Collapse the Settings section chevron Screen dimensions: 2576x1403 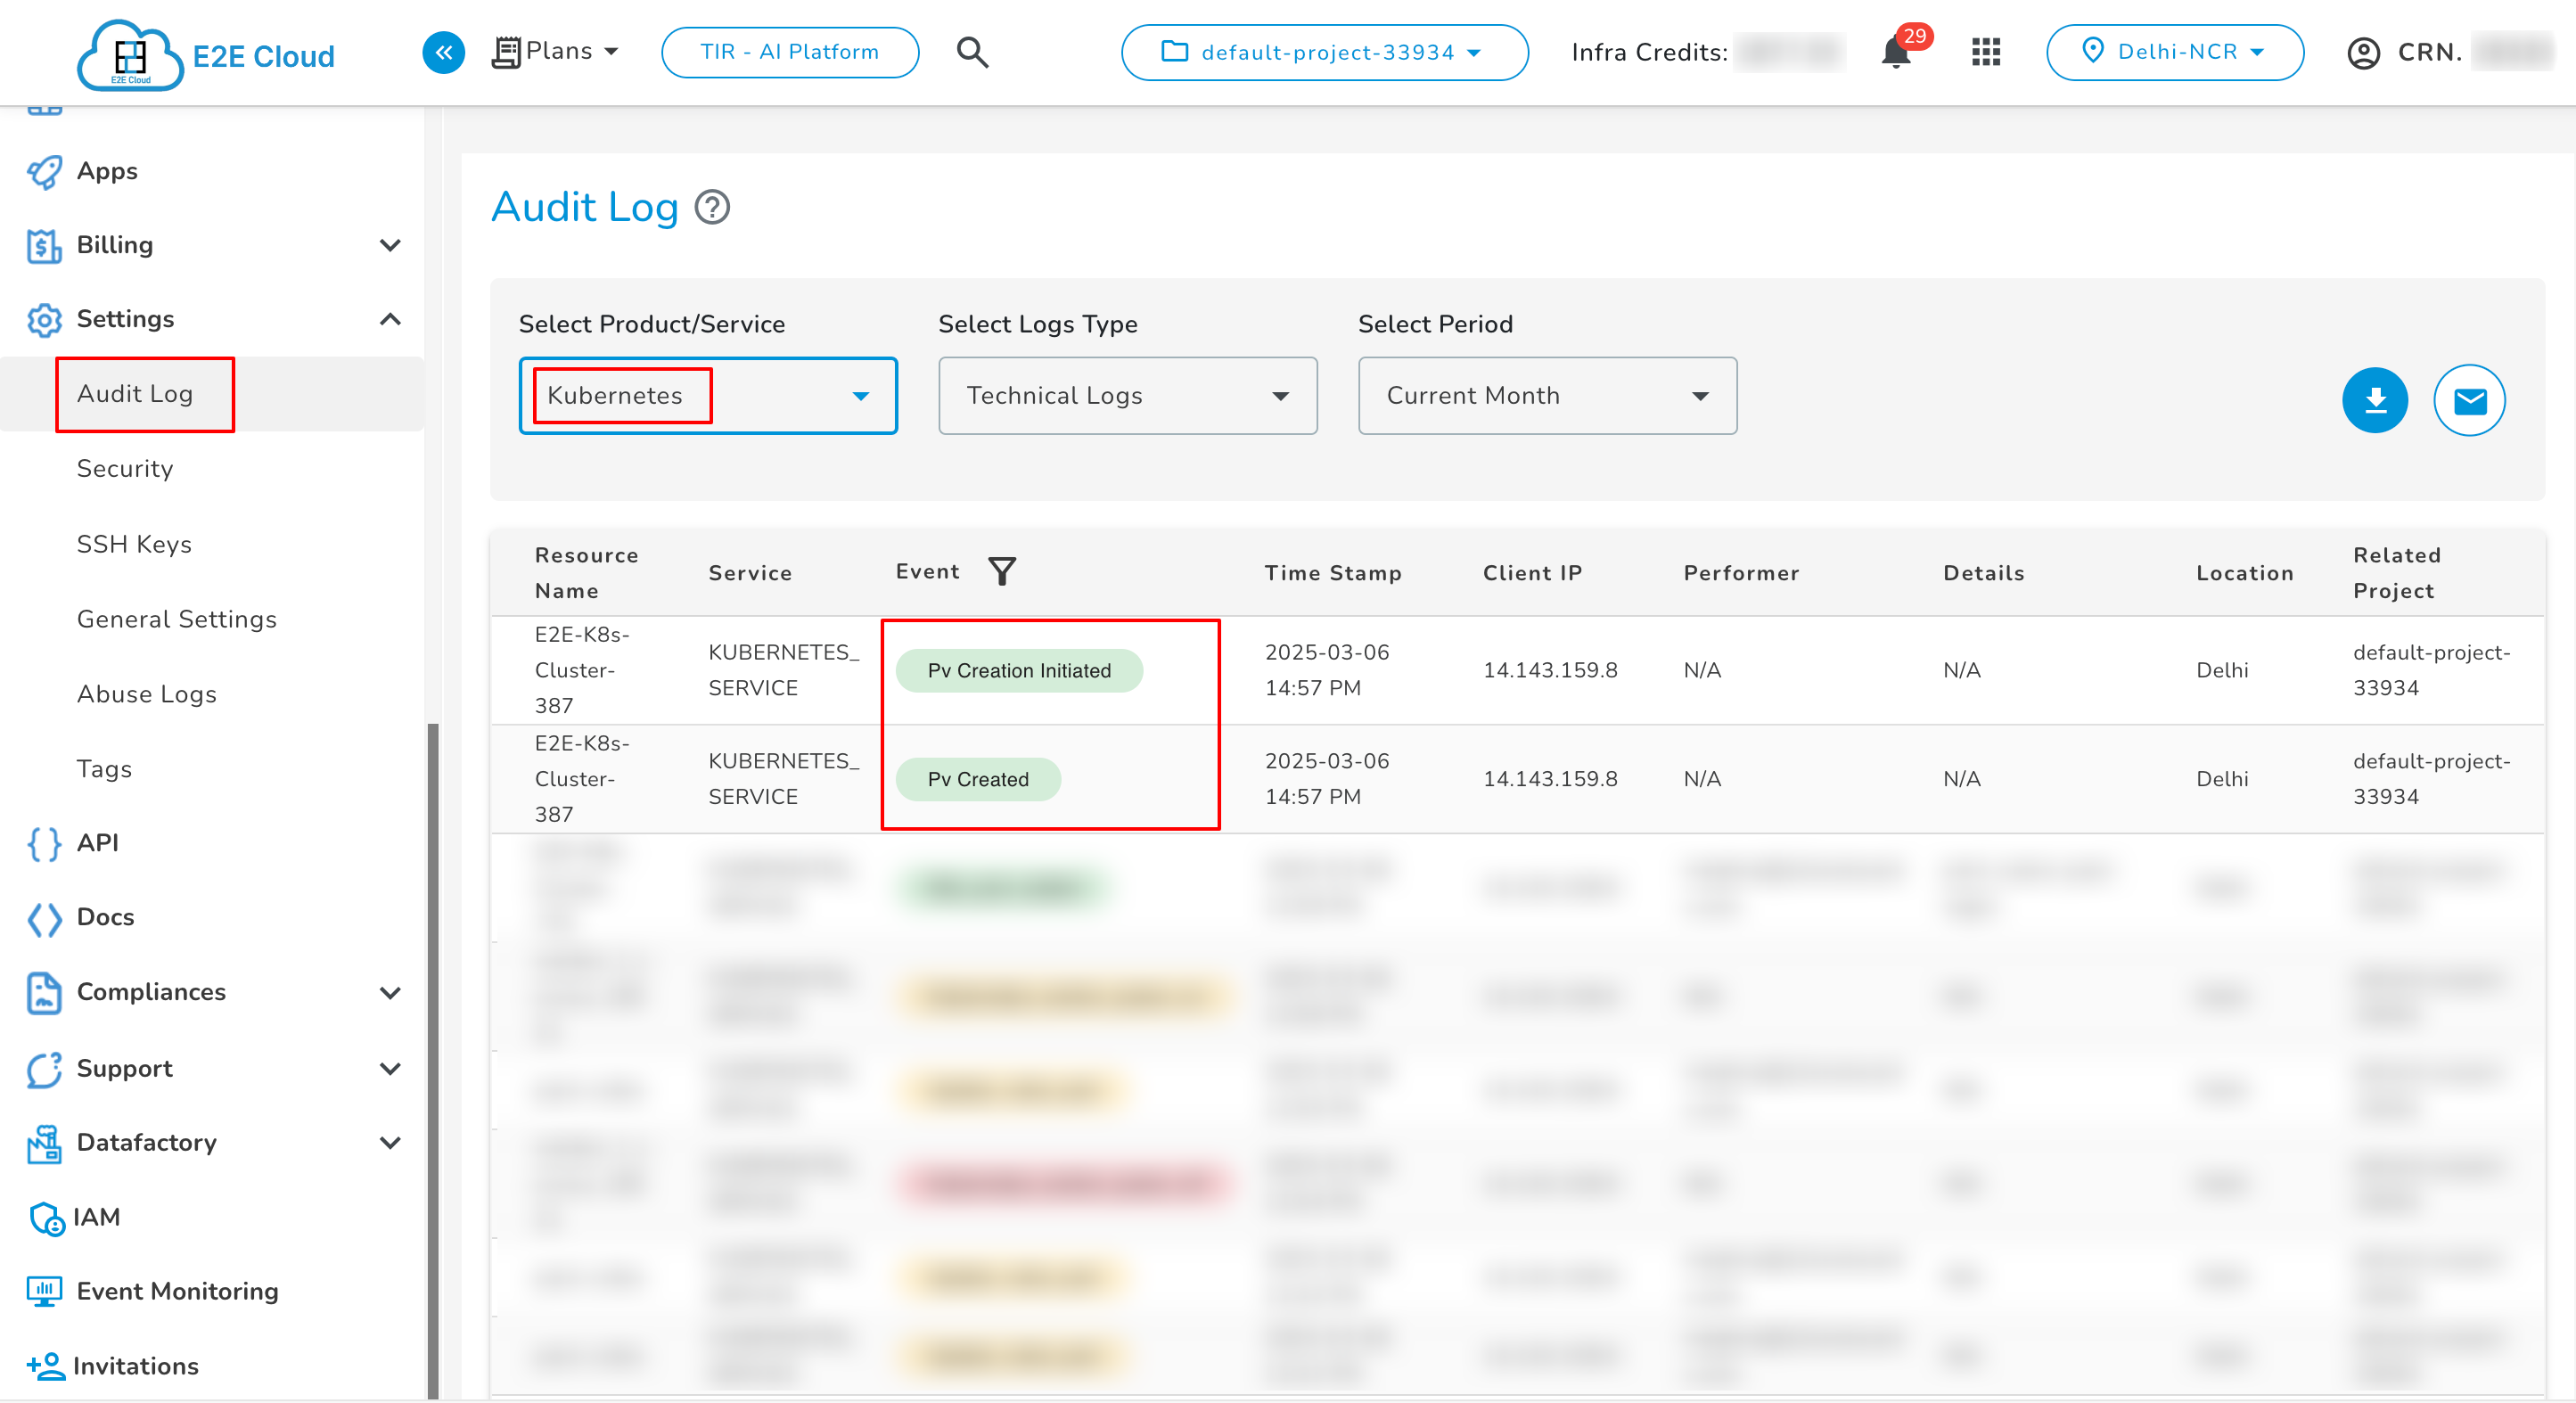click(x=390, y=319)
